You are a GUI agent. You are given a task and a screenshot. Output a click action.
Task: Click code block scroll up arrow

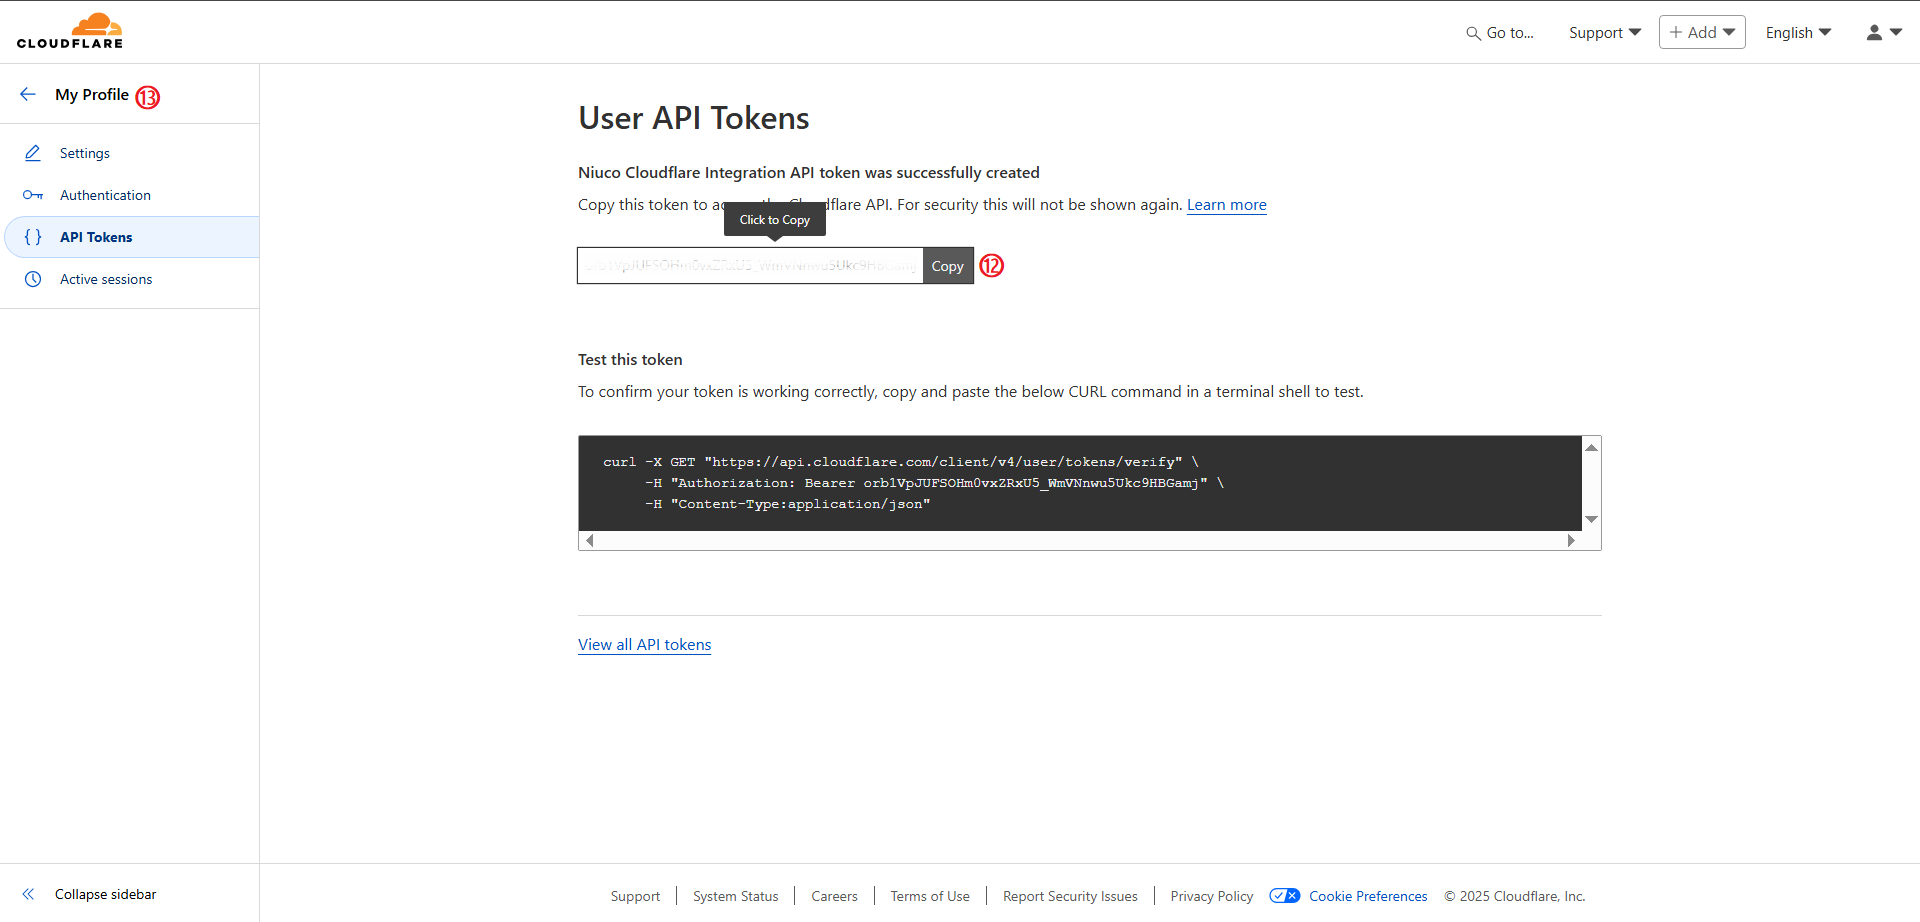tap(1591, 447)
